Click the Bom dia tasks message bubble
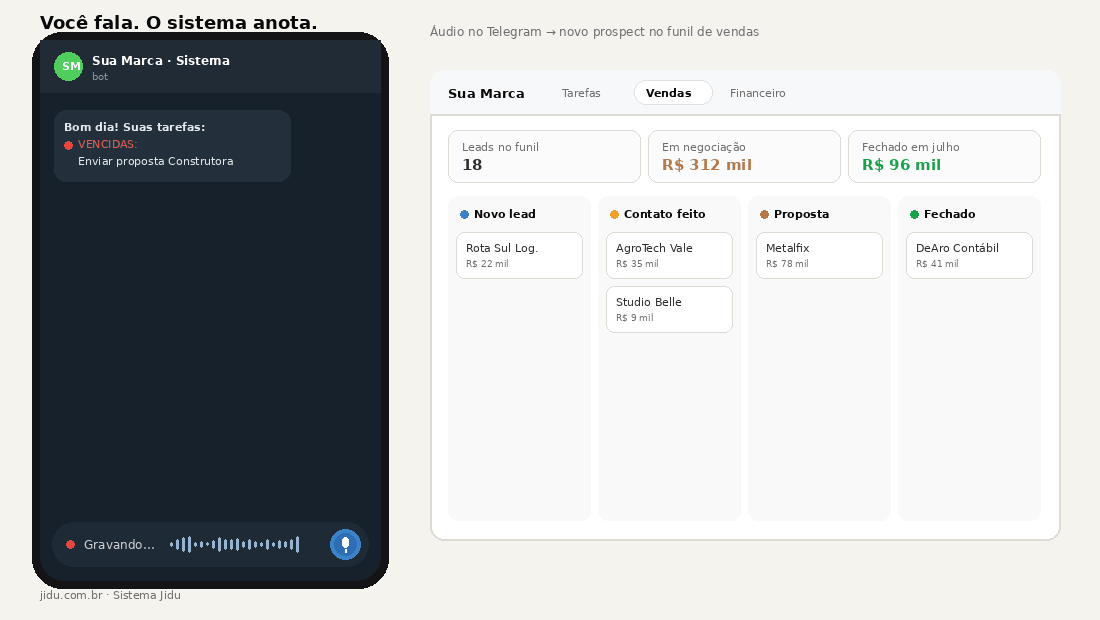 (x=173, y=146)
